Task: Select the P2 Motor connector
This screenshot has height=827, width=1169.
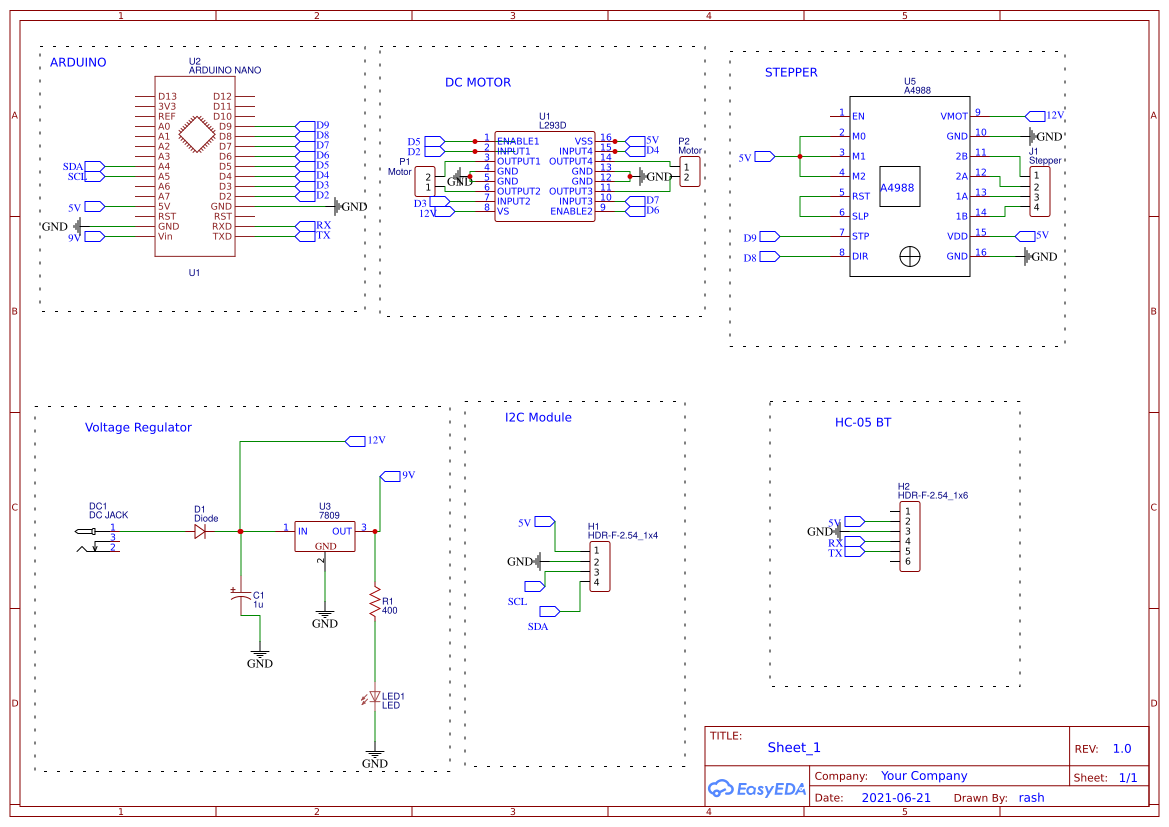Action: click(x=690, y=172)
